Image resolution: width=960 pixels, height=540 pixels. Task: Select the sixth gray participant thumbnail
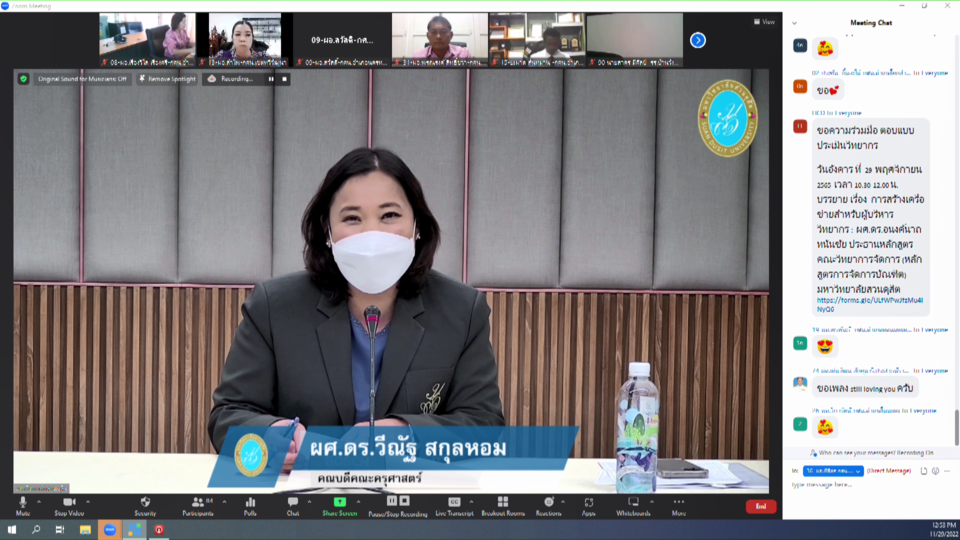tap(634, 40)
